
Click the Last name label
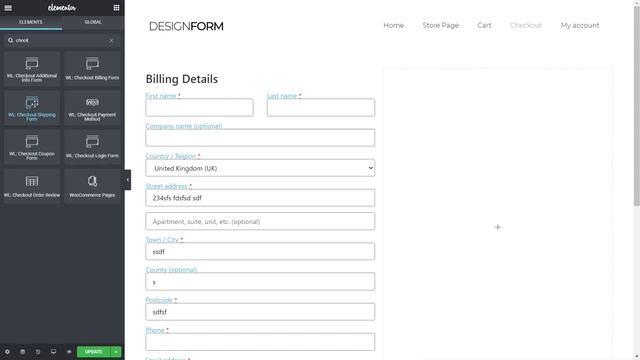(x=284, y=96)
